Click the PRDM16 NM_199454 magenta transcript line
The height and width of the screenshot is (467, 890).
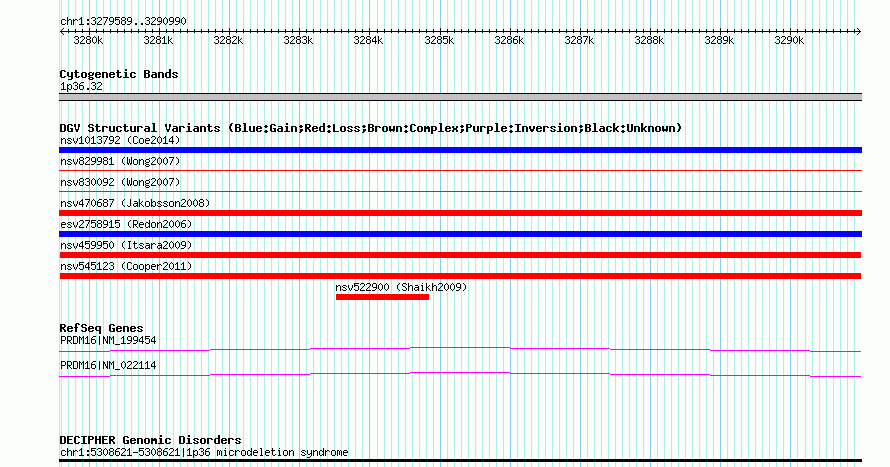point(460,350)
